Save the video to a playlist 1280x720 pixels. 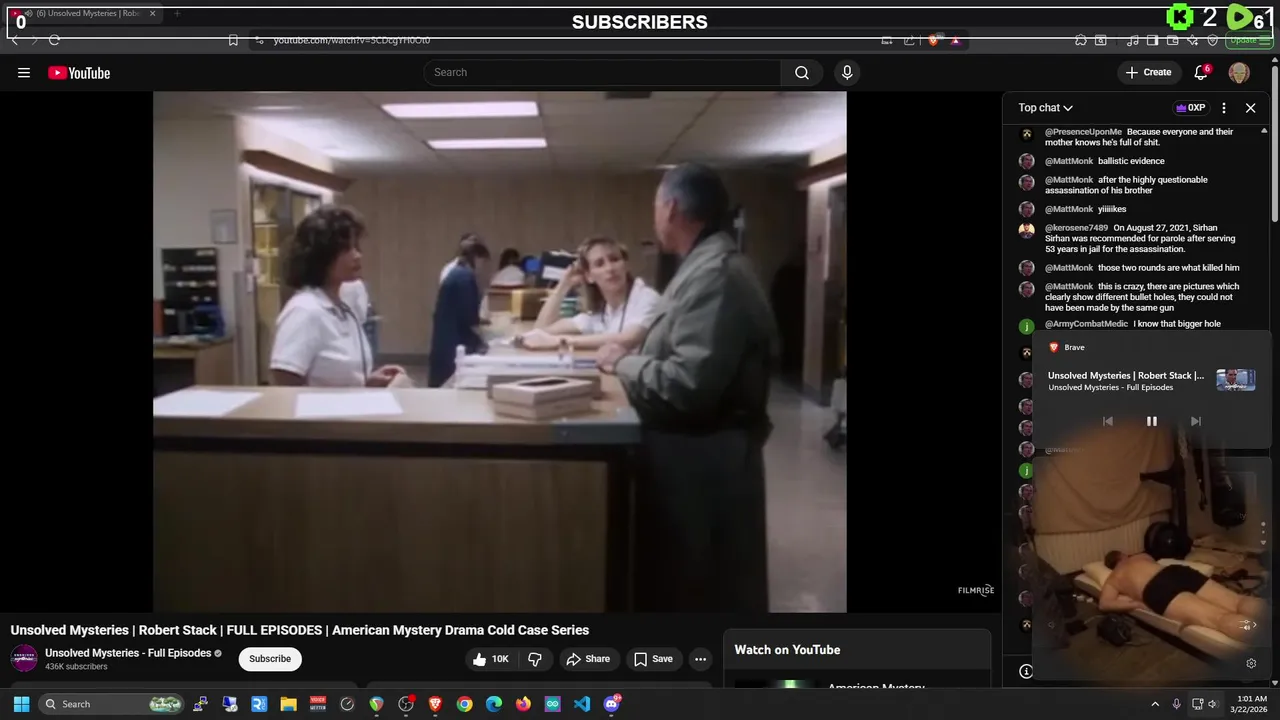653,659
